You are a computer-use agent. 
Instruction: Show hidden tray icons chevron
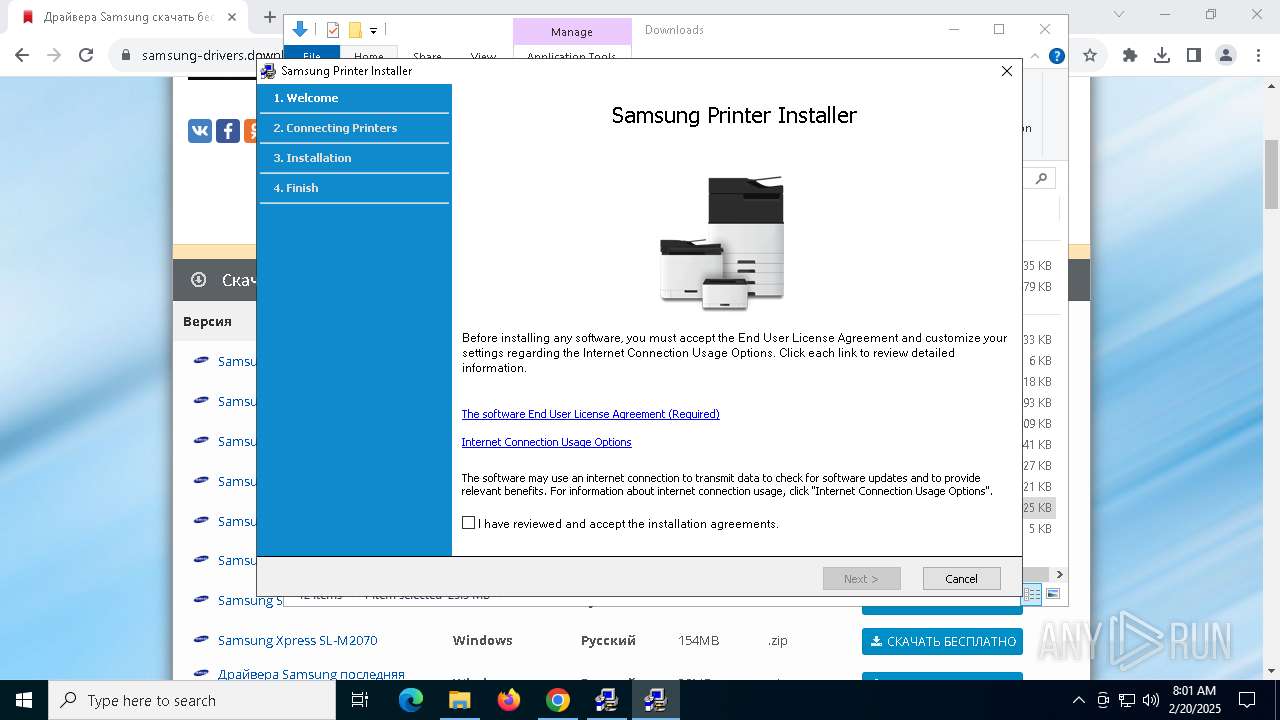tap(1078, 700)
